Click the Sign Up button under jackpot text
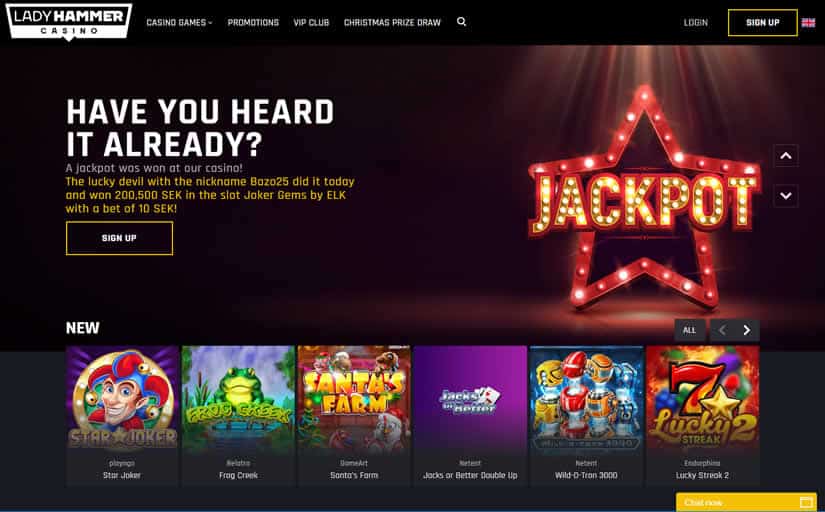The height and width of the screenshot is (512, 825). 119,238
